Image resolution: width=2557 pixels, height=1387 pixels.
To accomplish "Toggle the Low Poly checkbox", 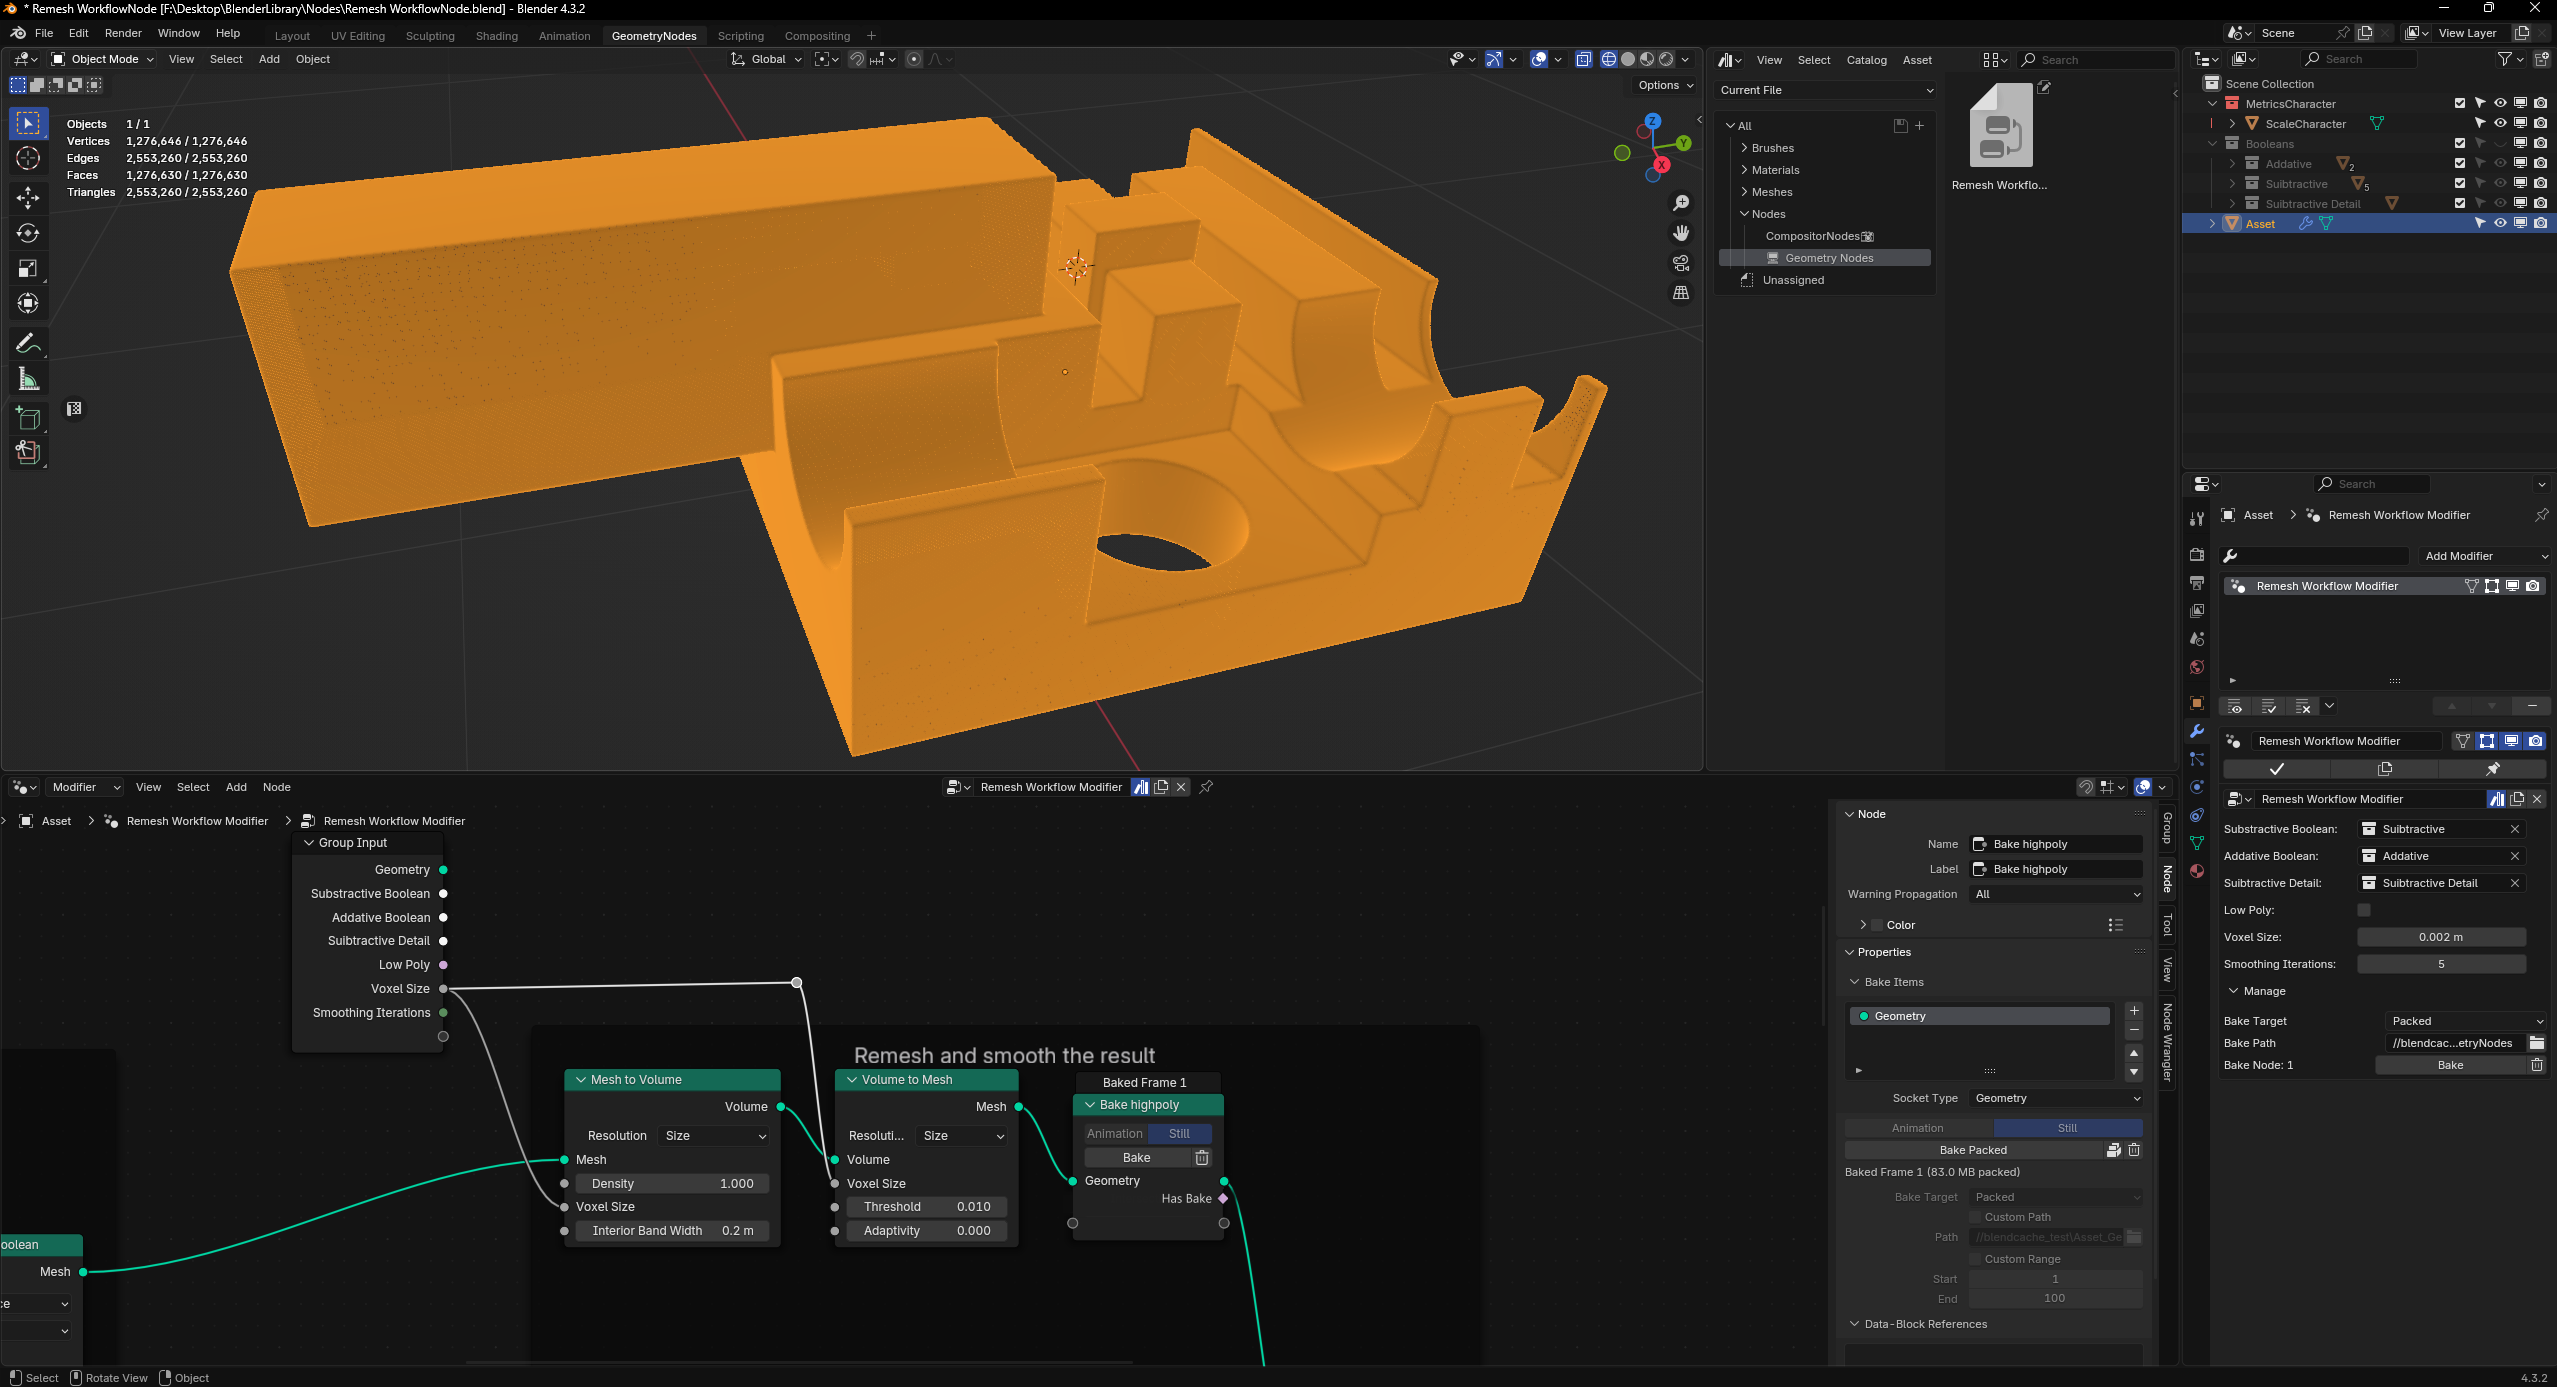I will pos(2364,910).
